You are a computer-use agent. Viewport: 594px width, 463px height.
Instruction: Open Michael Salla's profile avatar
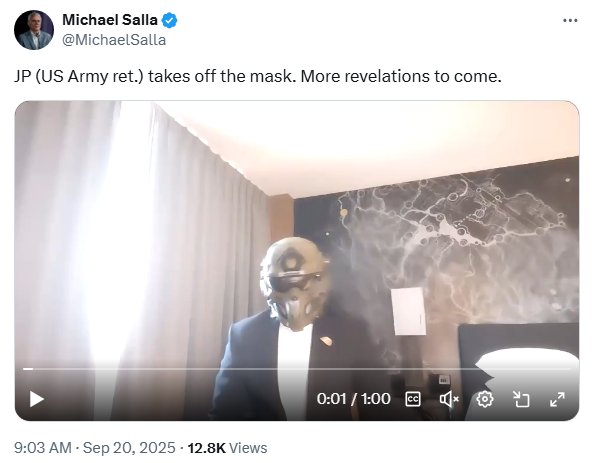click(x=34, y=30)
